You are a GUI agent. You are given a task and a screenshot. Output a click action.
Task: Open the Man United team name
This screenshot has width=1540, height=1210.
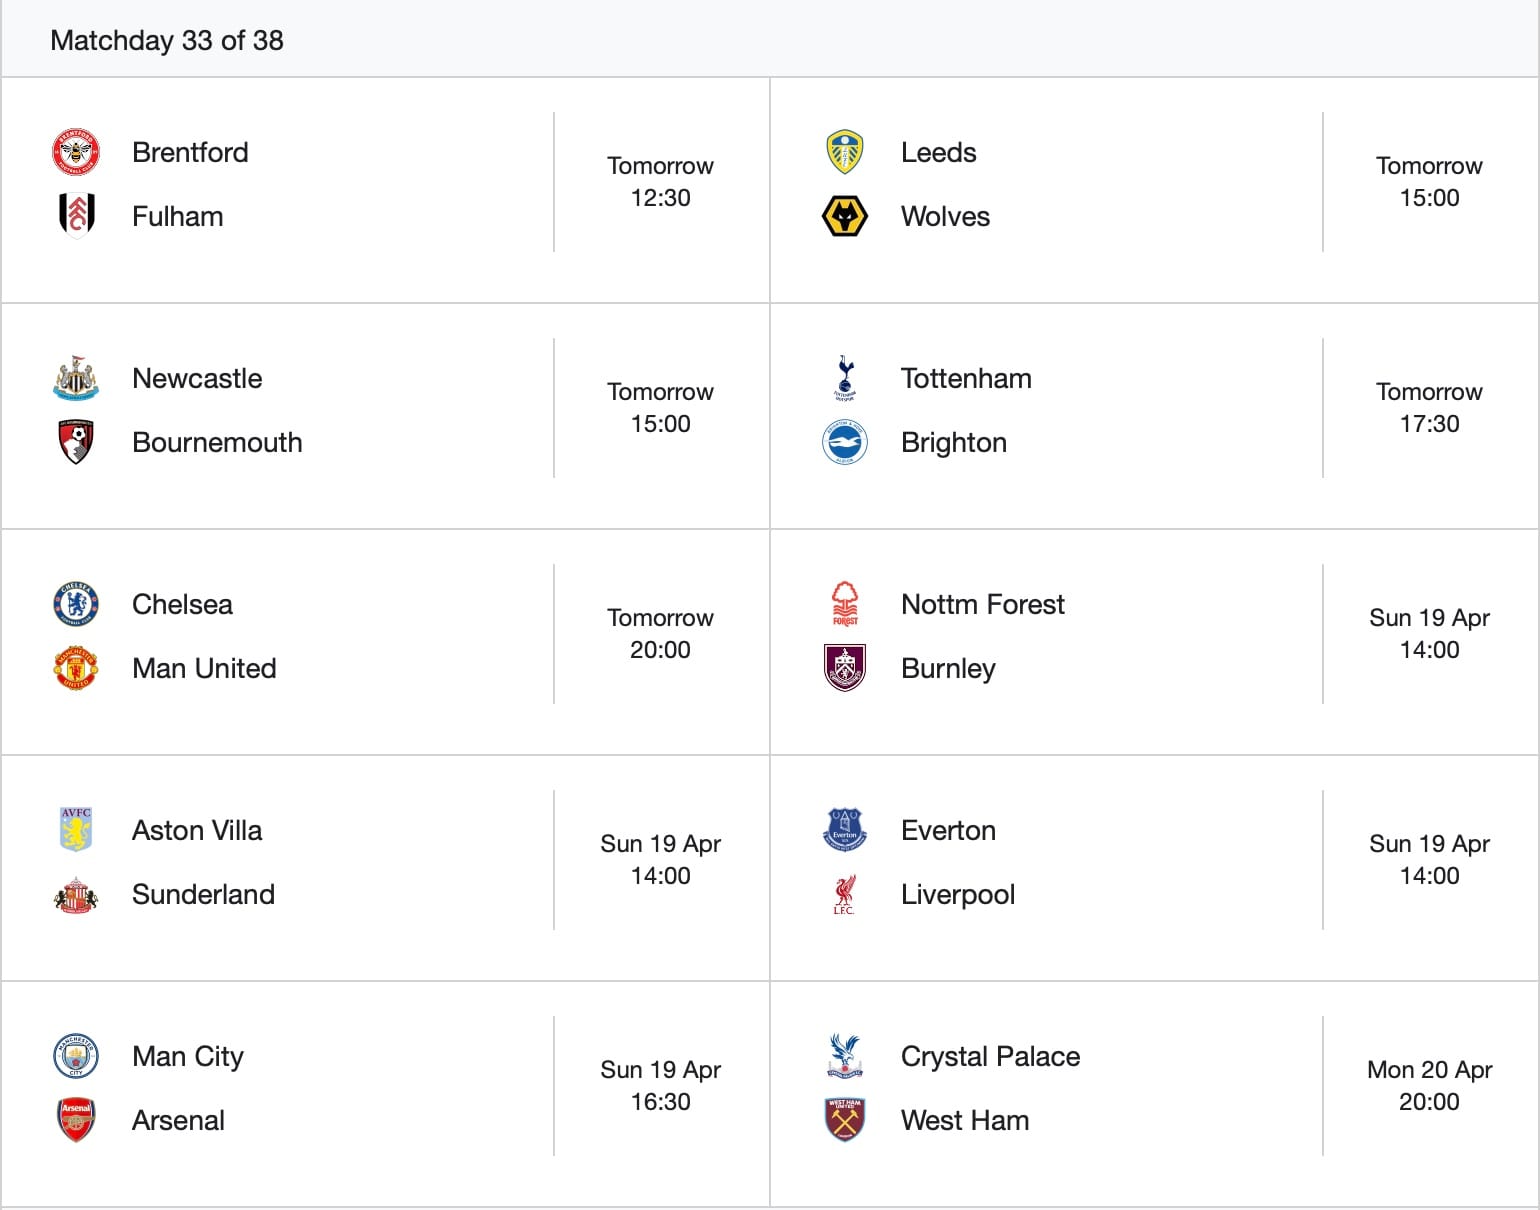point(204,668)
